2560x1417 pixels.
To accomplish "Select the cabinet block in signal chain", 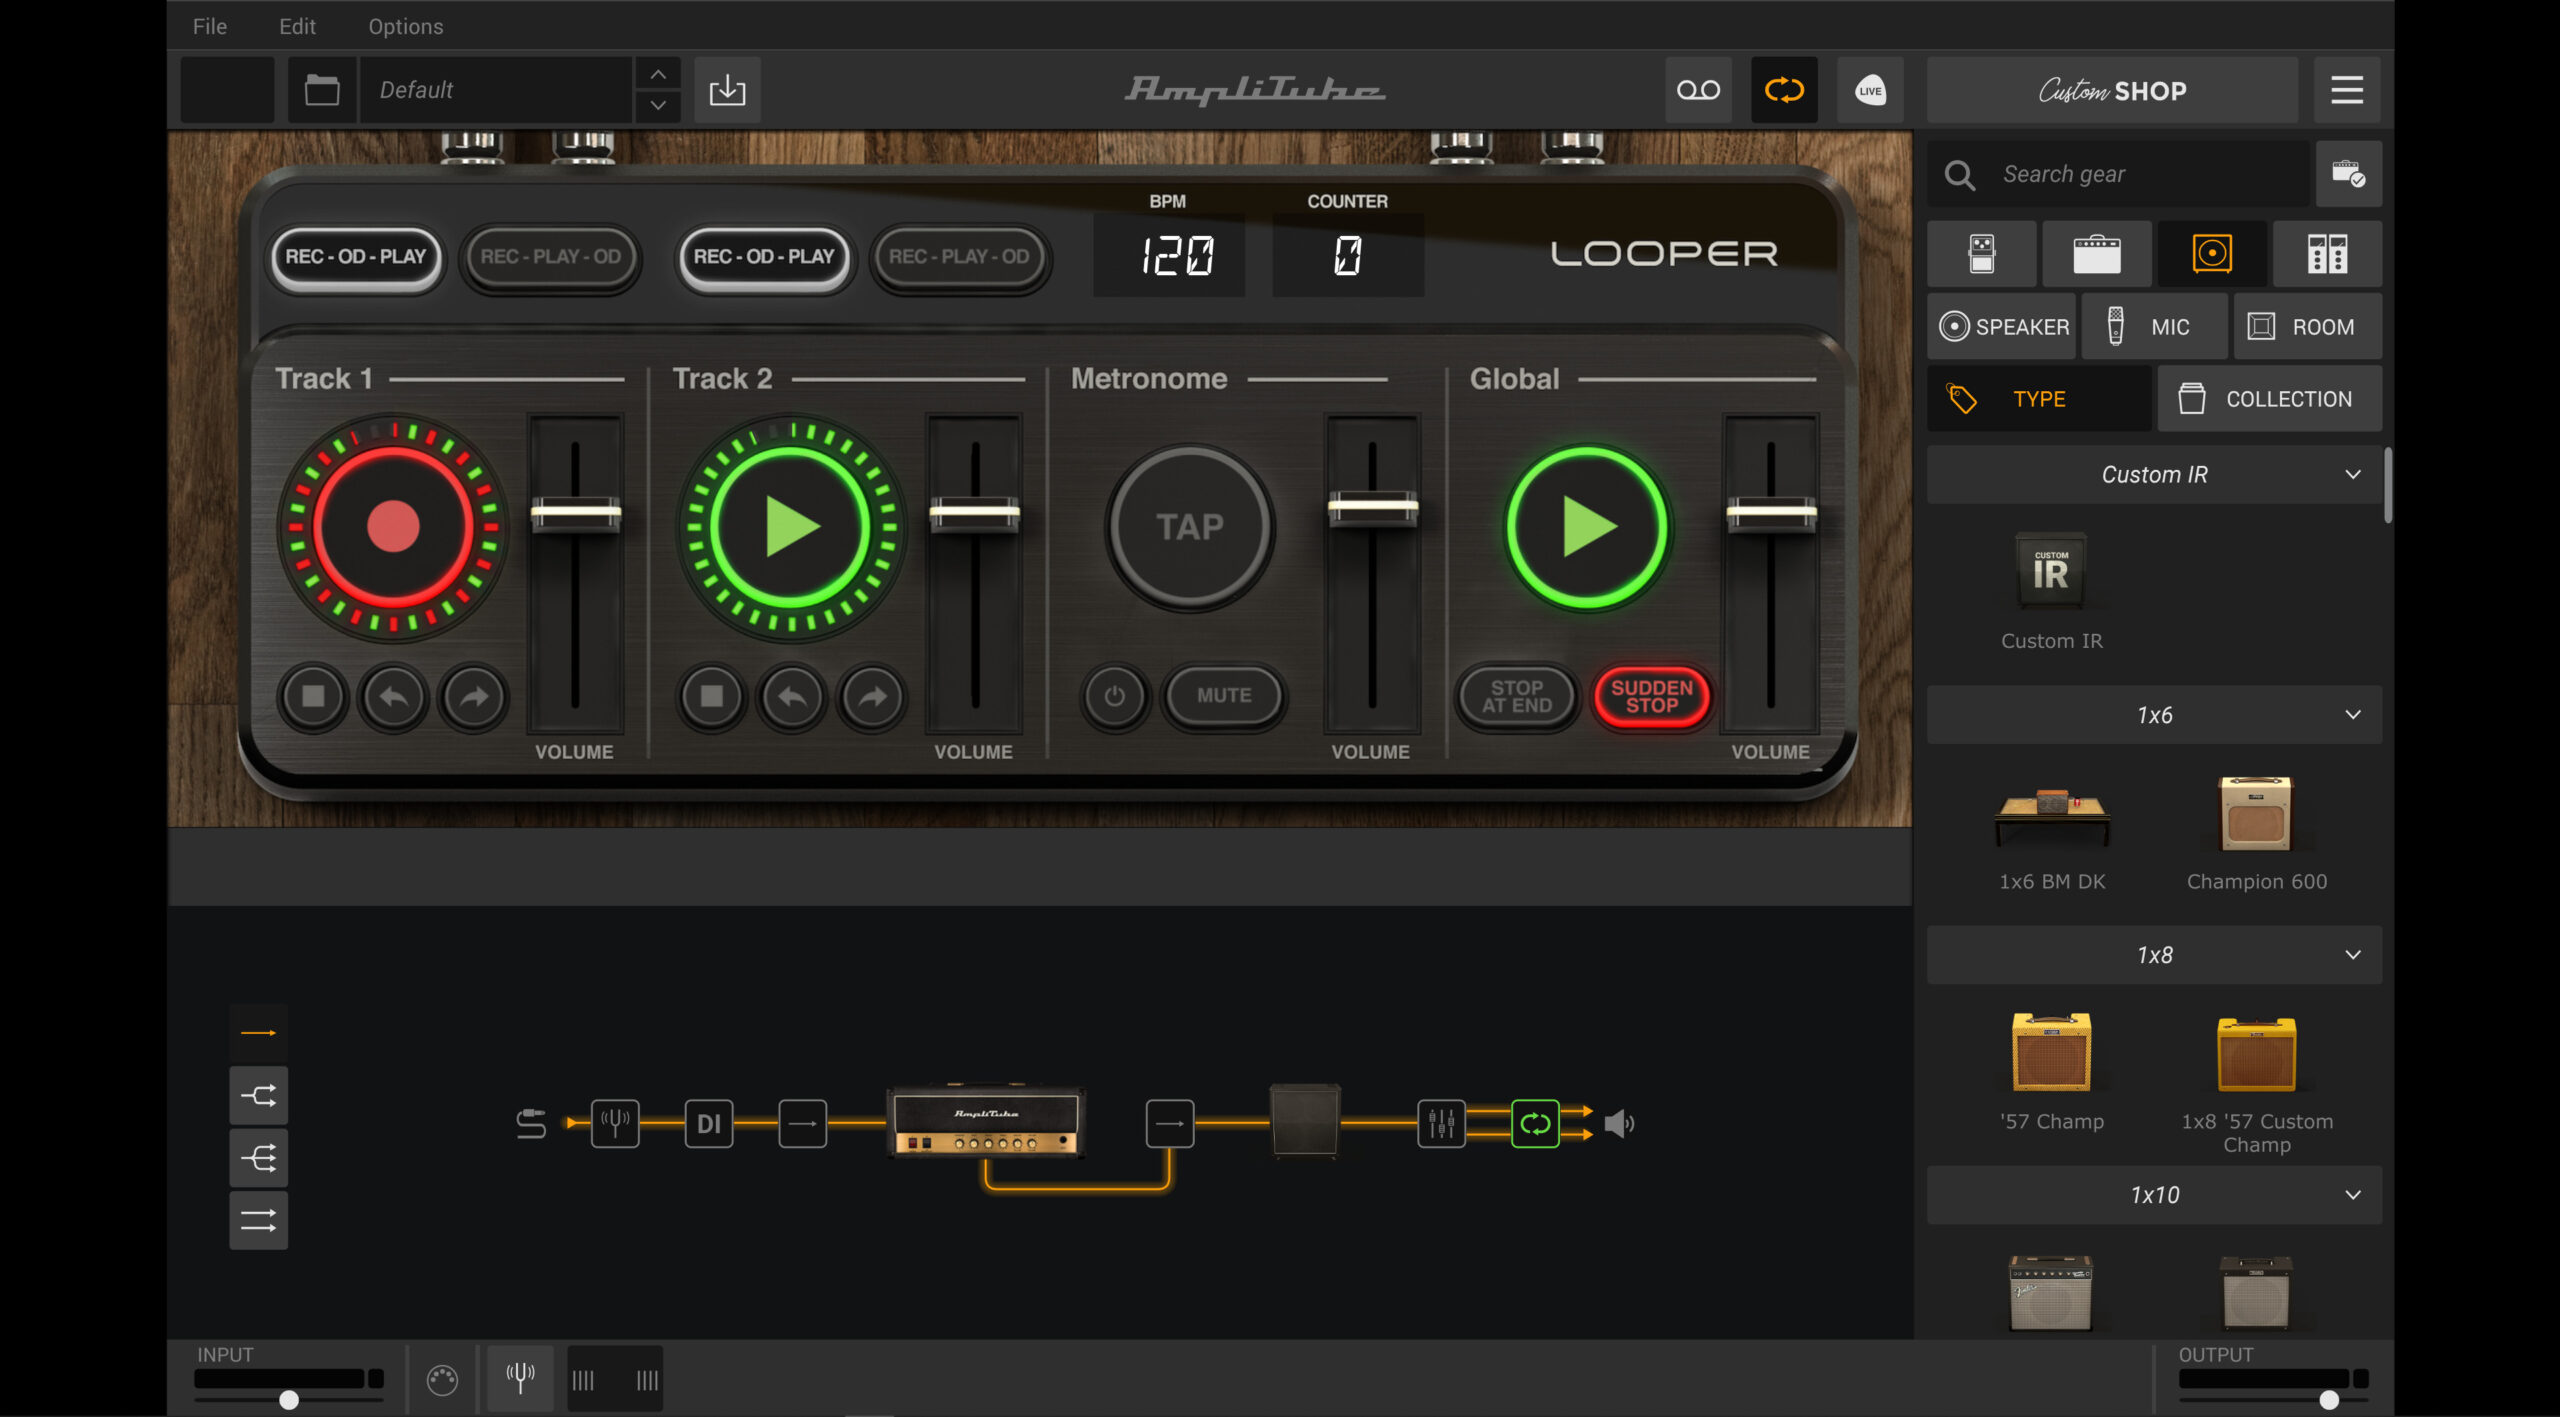I will (1305, 1120).
